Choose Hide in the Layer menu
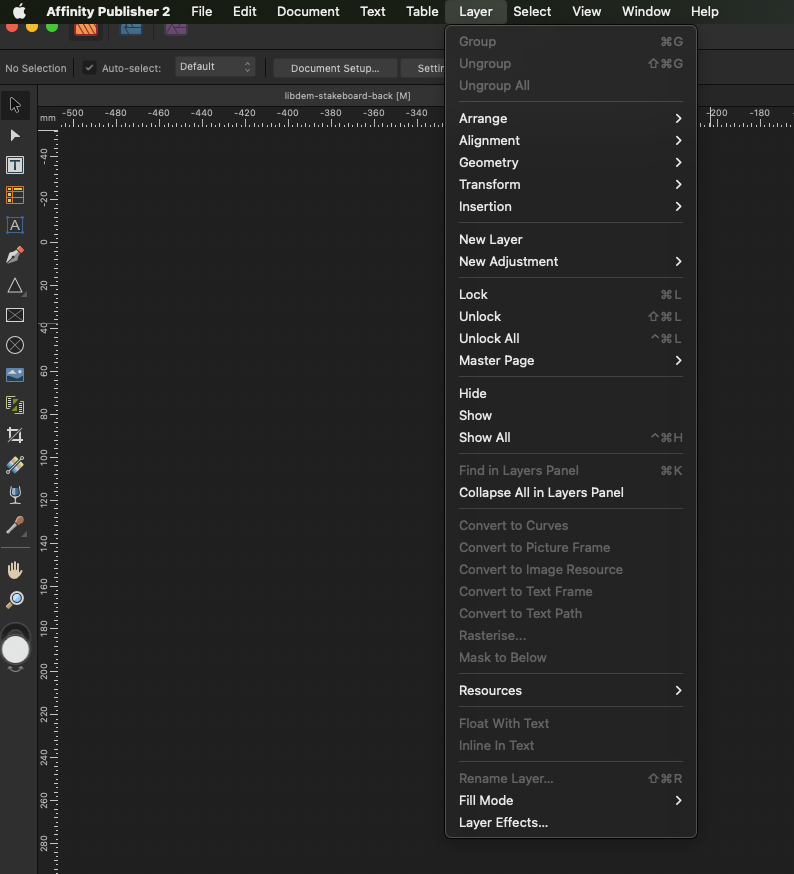This screenshot has width=794, height=874. pyautogui.click(x=570, y=394)
